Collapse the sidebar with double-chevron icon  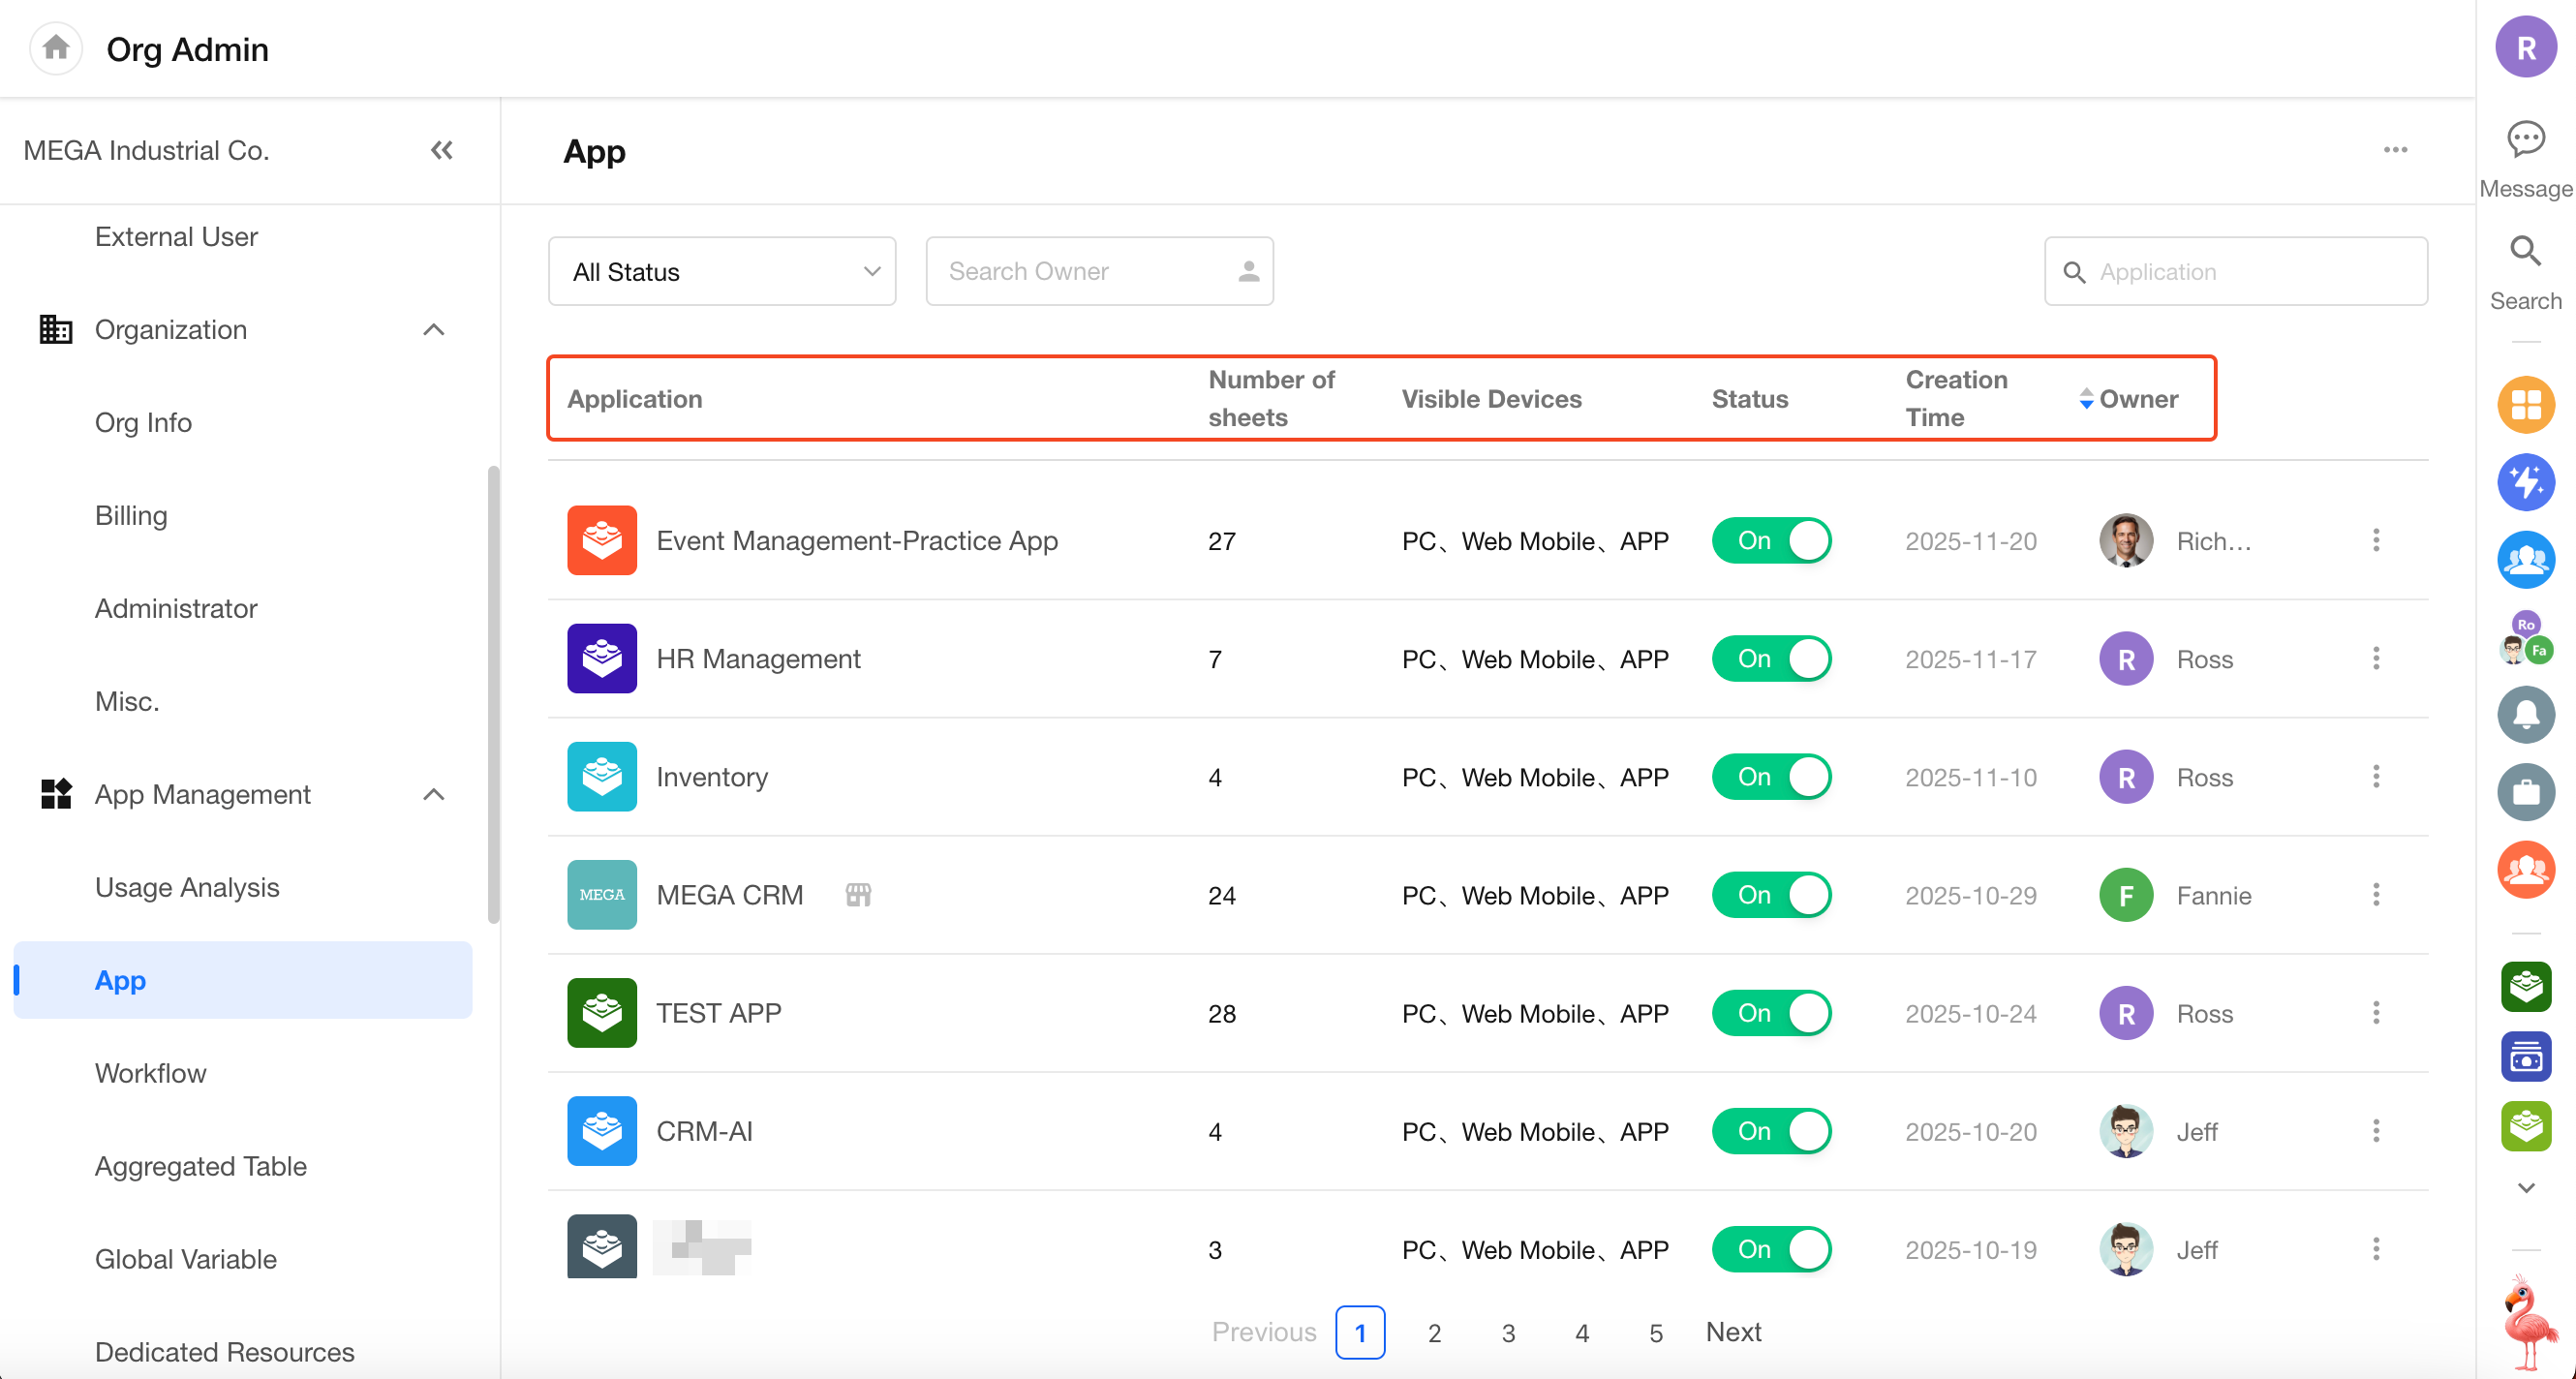point(441,150)
